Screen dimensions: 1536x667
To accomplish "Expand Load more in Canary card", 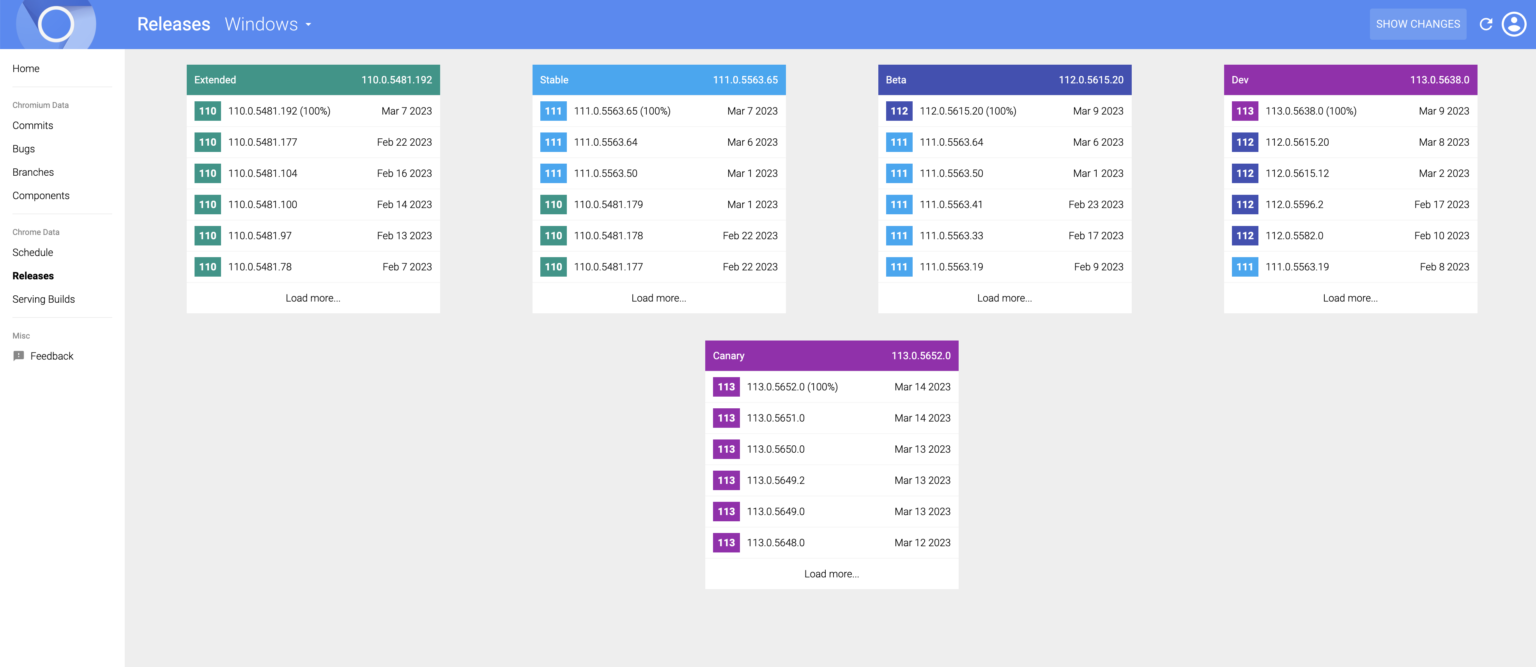I will [831, 574].
